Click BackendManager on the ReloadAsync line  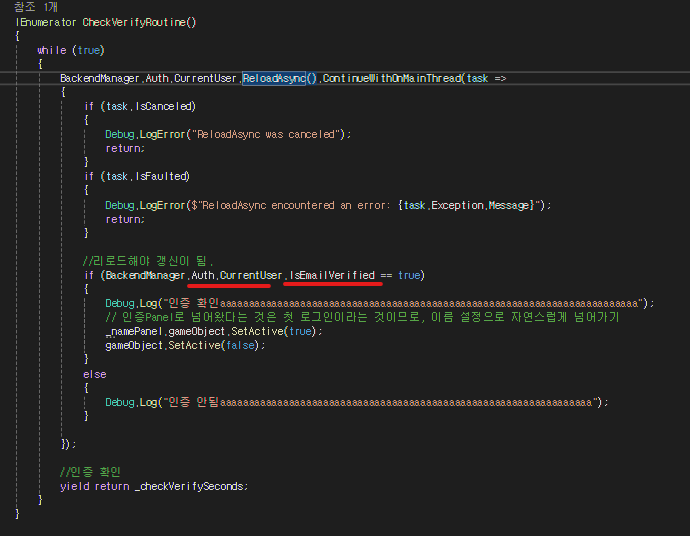coord(99,78)
